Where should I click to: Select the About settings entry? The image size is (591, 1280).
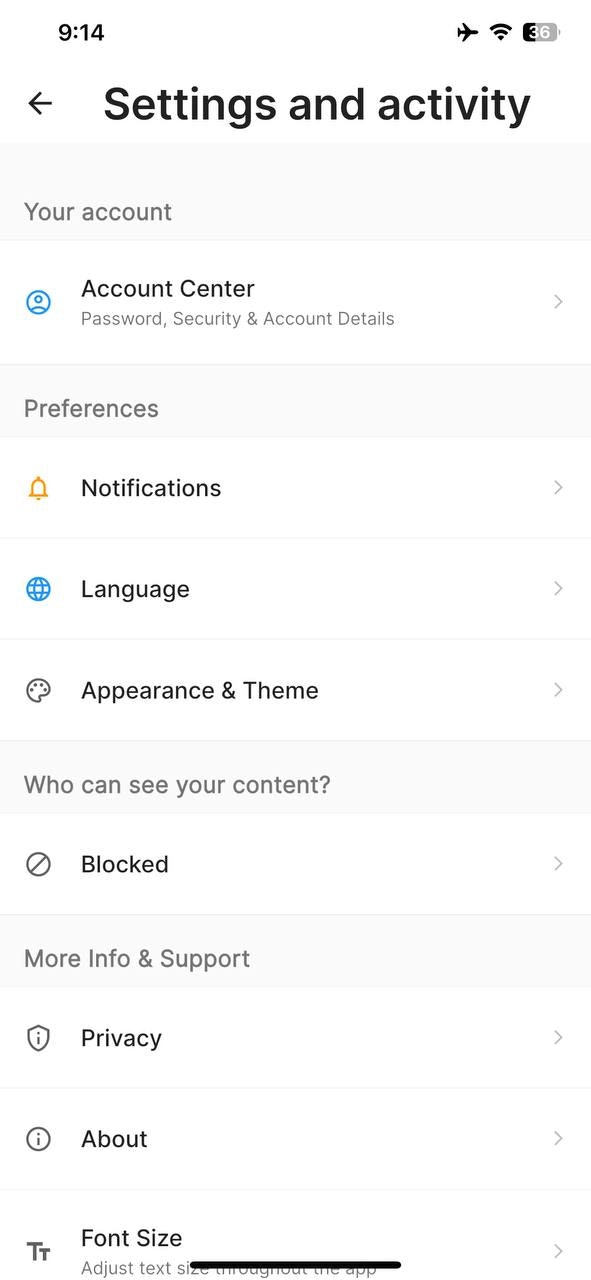click(114, 1139)
